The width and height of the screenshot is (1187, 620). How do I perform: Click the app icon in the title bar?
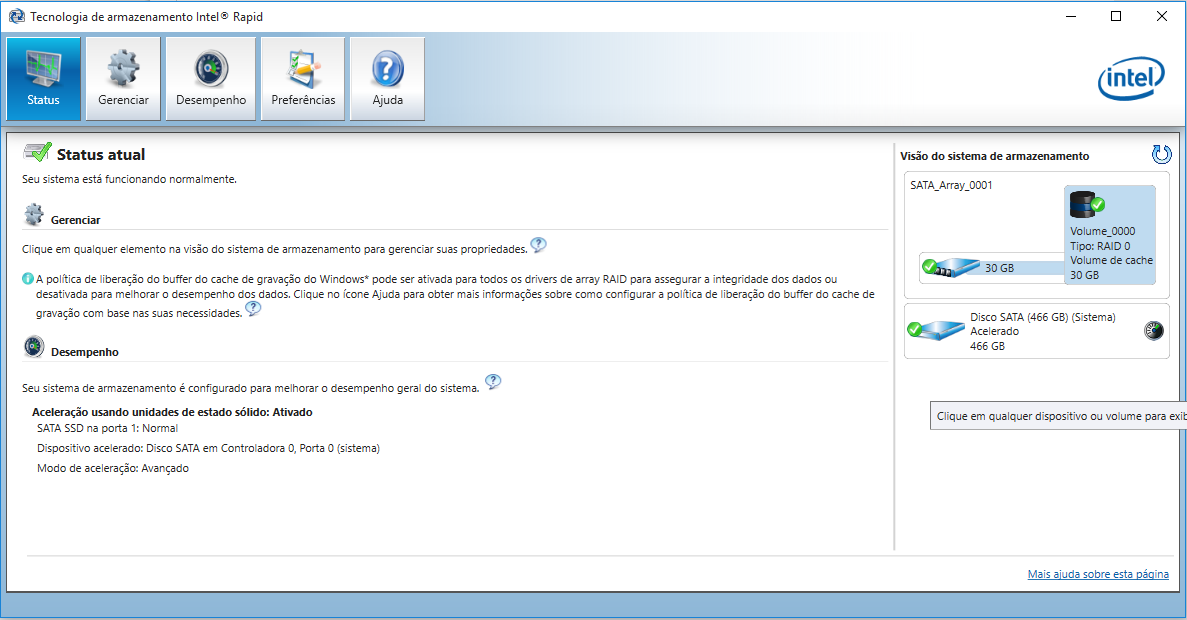coord(17,16)
